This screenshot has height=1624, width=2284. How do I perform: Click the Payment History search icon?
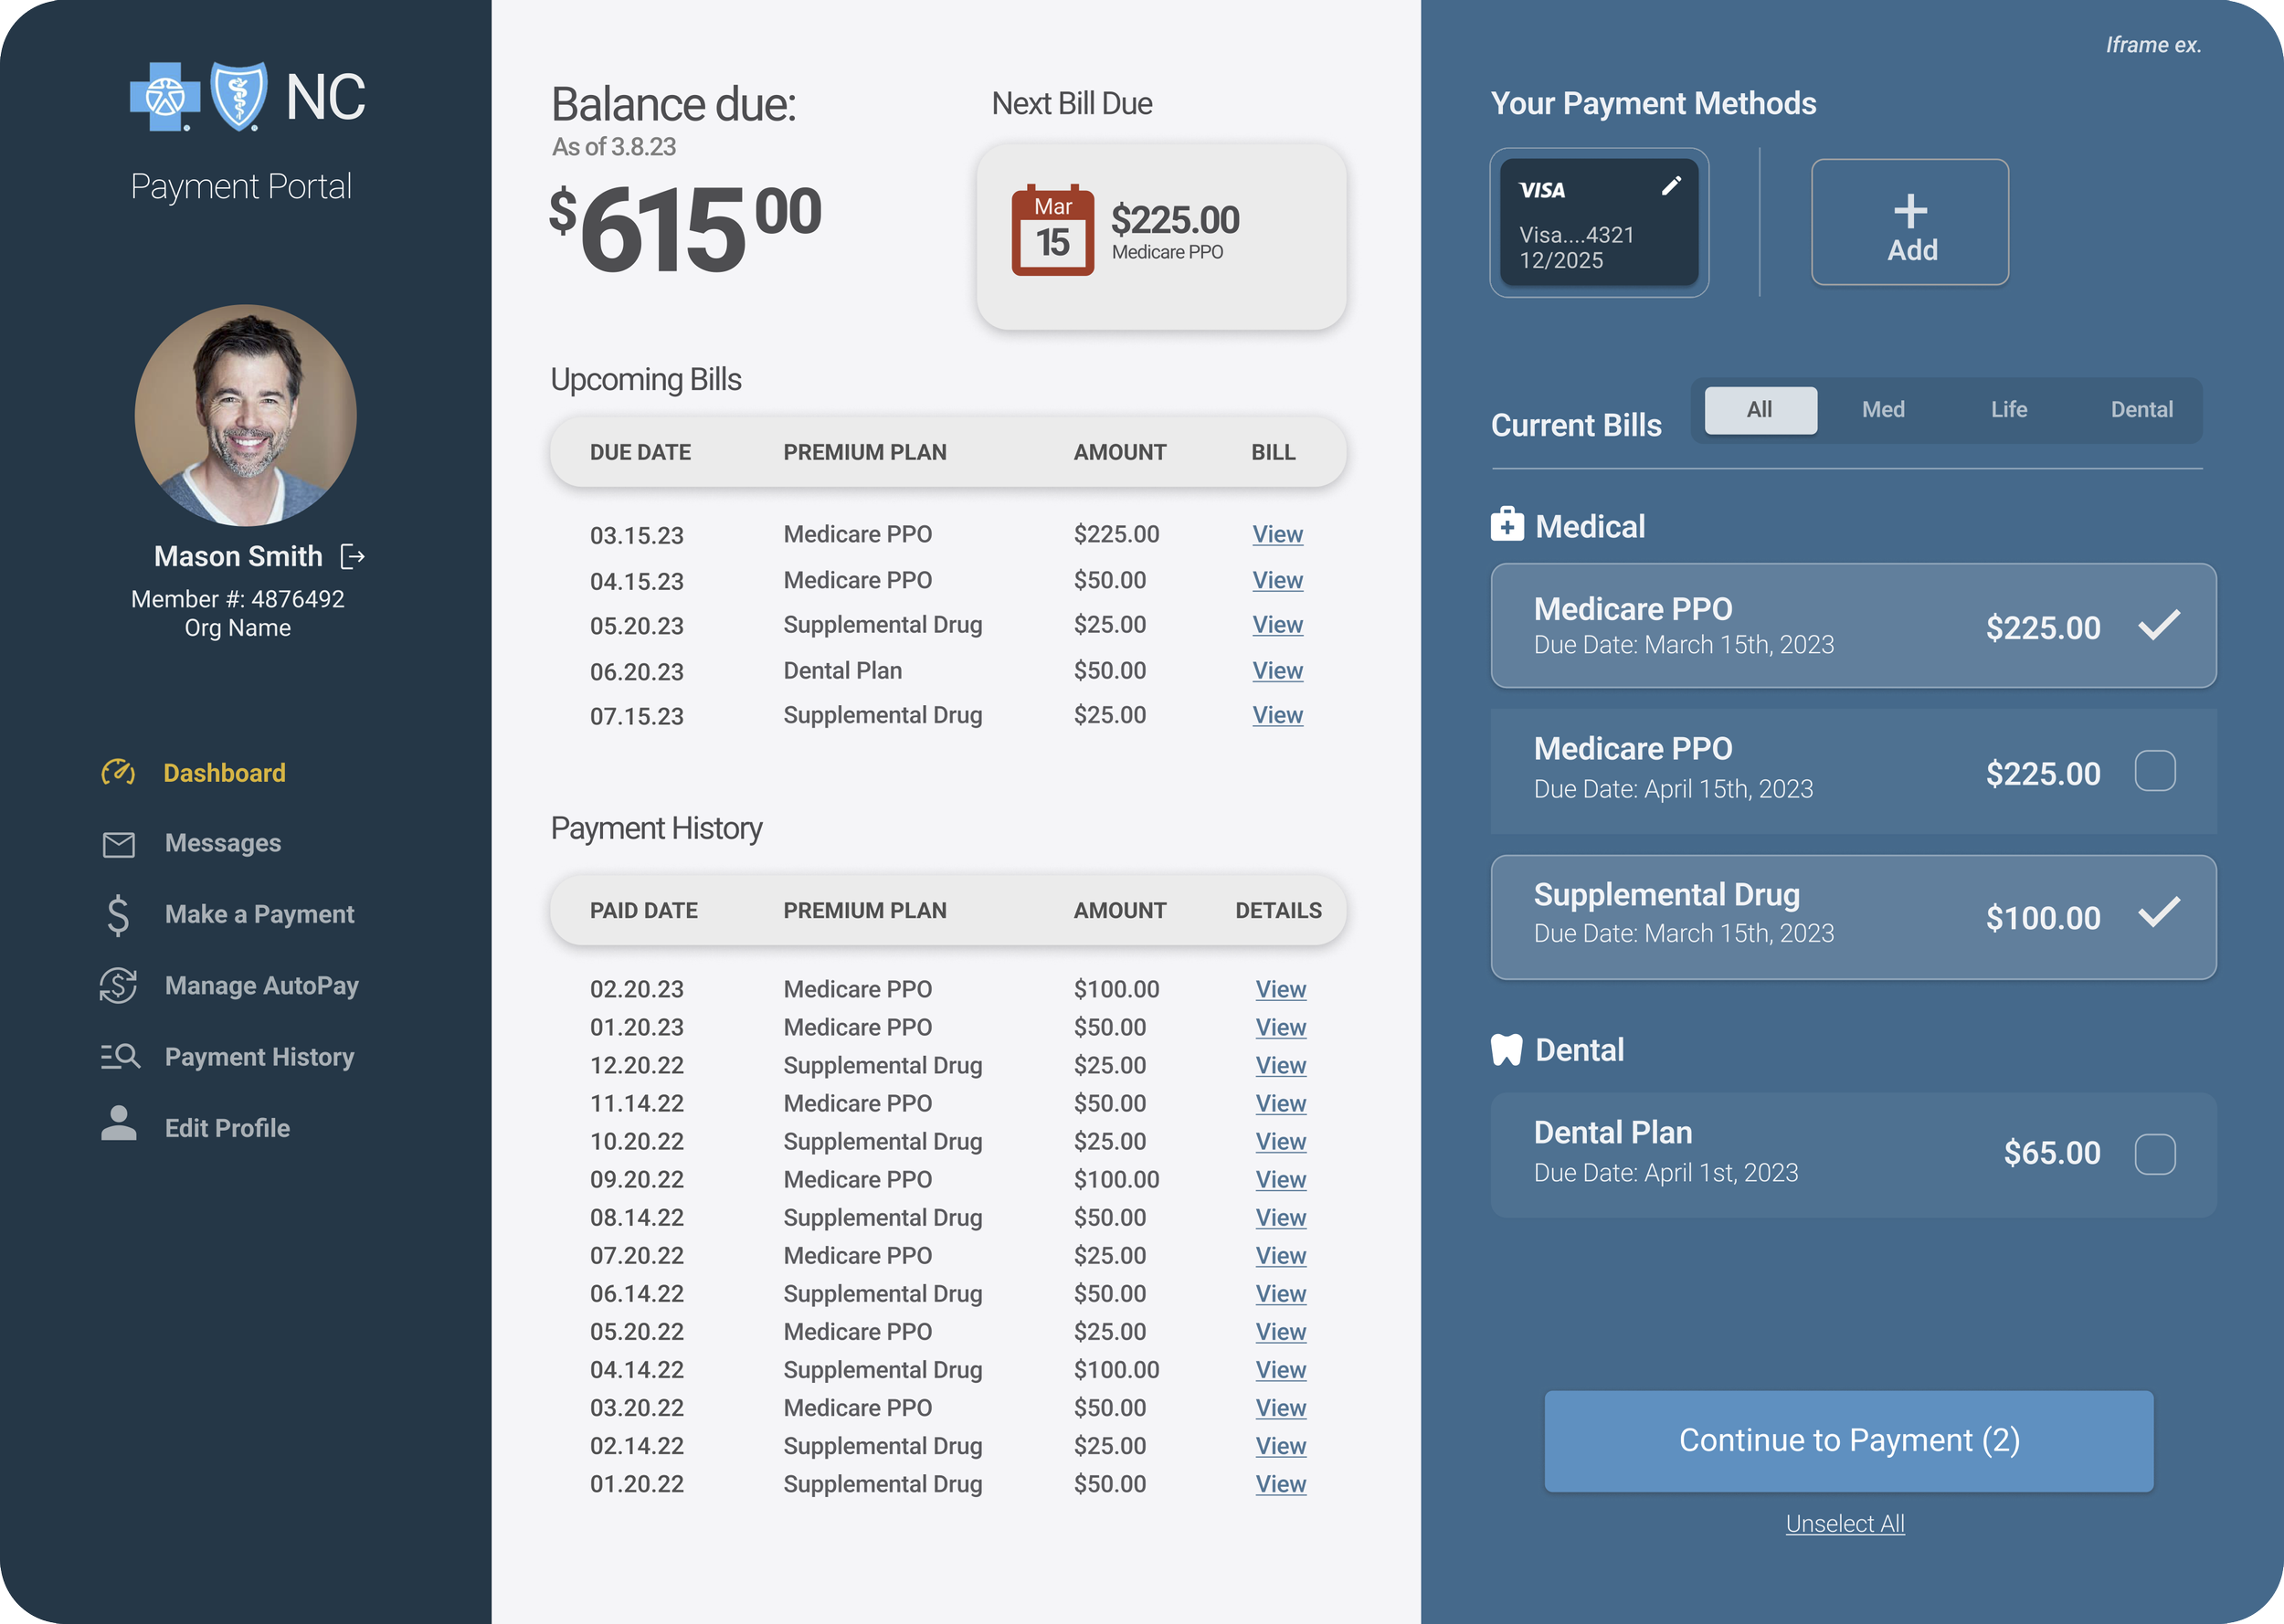120,1056
